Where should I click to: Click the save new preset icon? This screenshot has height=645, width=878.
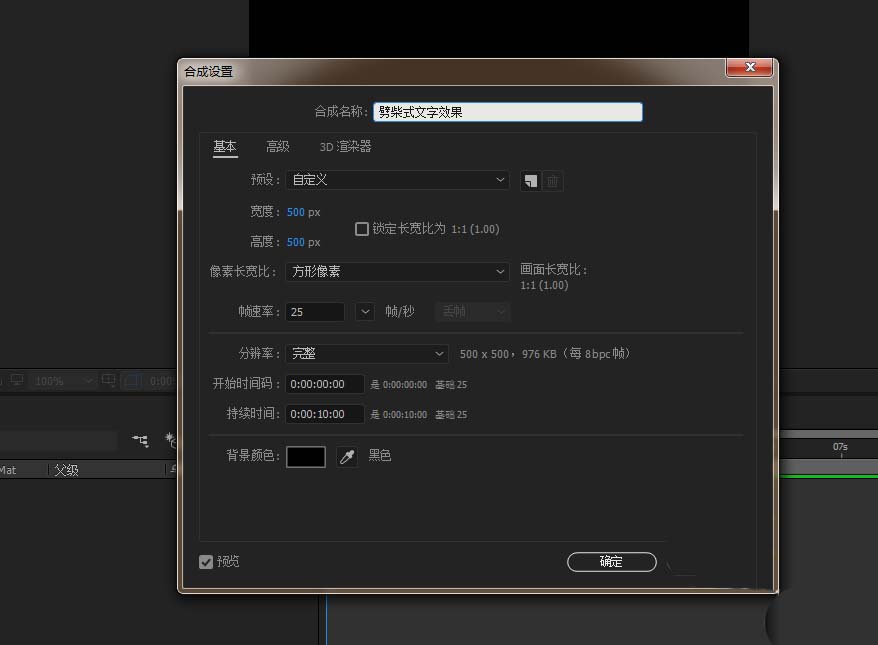(x=529, y=181)
